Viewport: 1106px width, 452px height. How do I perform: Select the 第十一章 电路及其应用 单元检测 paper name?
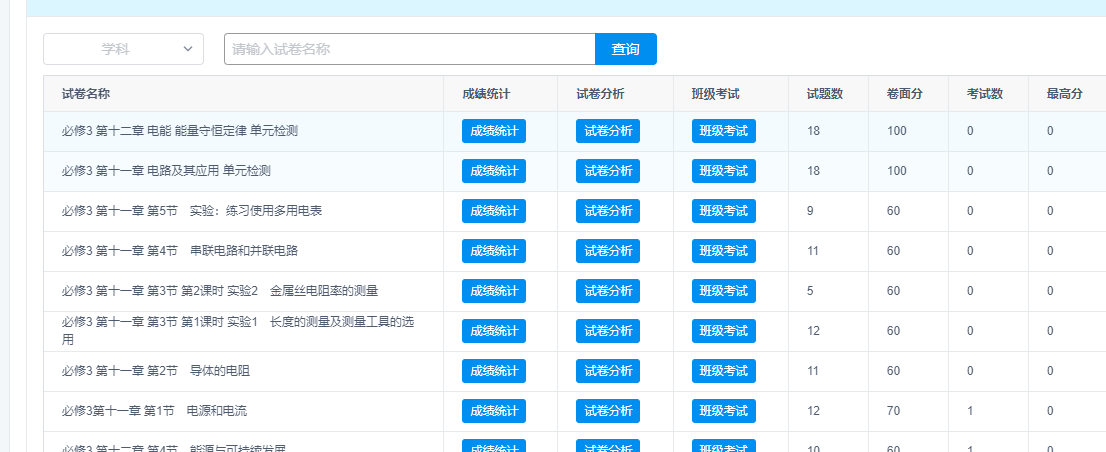point(166,171)
